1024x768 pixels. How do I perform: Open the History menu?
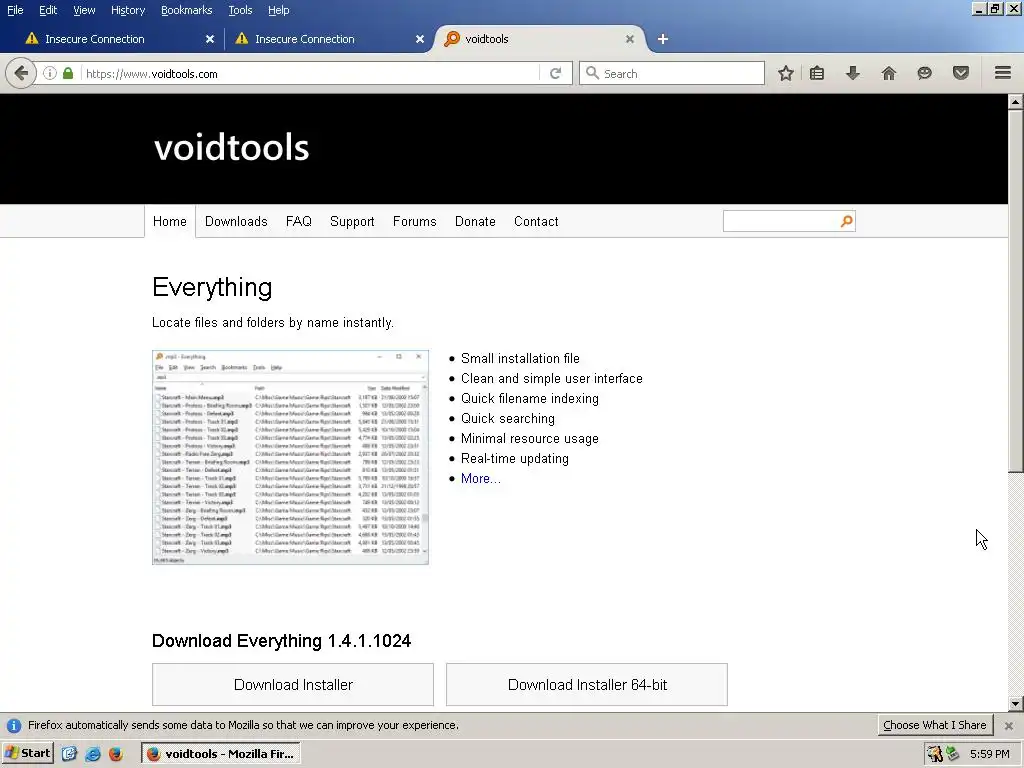point(127,10)
